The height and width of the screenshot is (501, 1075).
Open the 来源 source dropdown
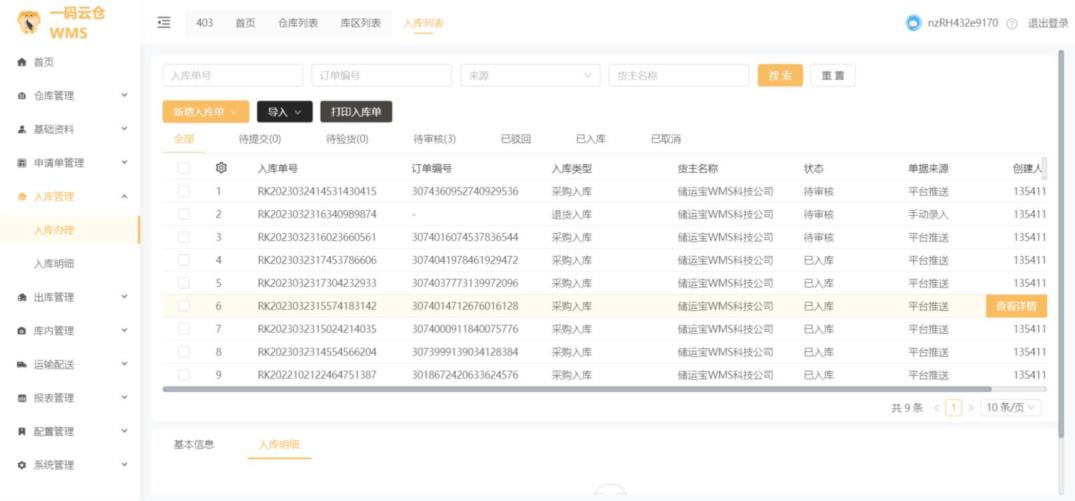(530, 75)
